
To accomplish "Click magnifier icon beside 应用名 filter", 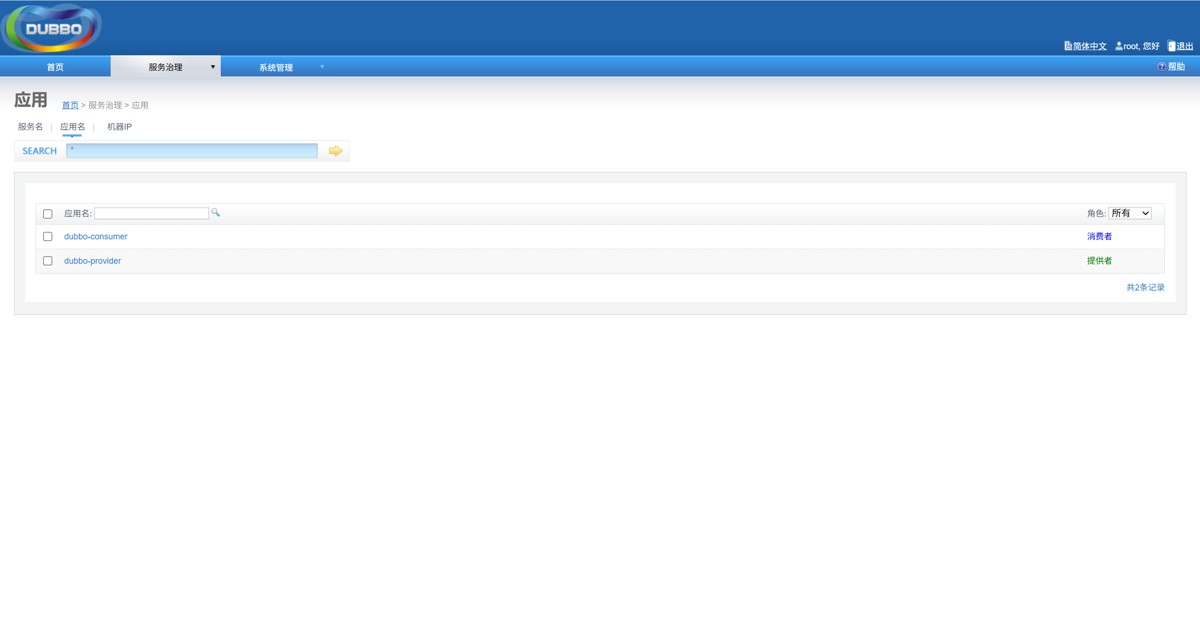I will point(215,213).
